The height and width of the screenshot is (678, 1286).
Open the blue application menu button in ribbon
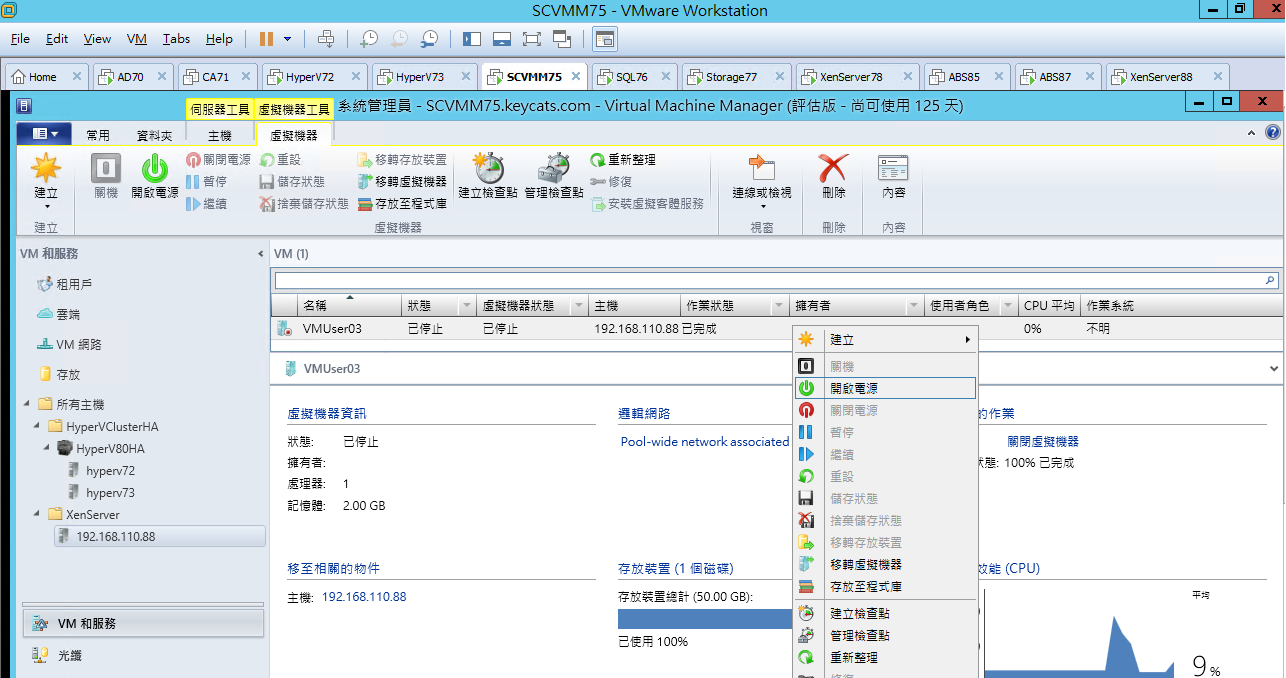click(45, 134)
